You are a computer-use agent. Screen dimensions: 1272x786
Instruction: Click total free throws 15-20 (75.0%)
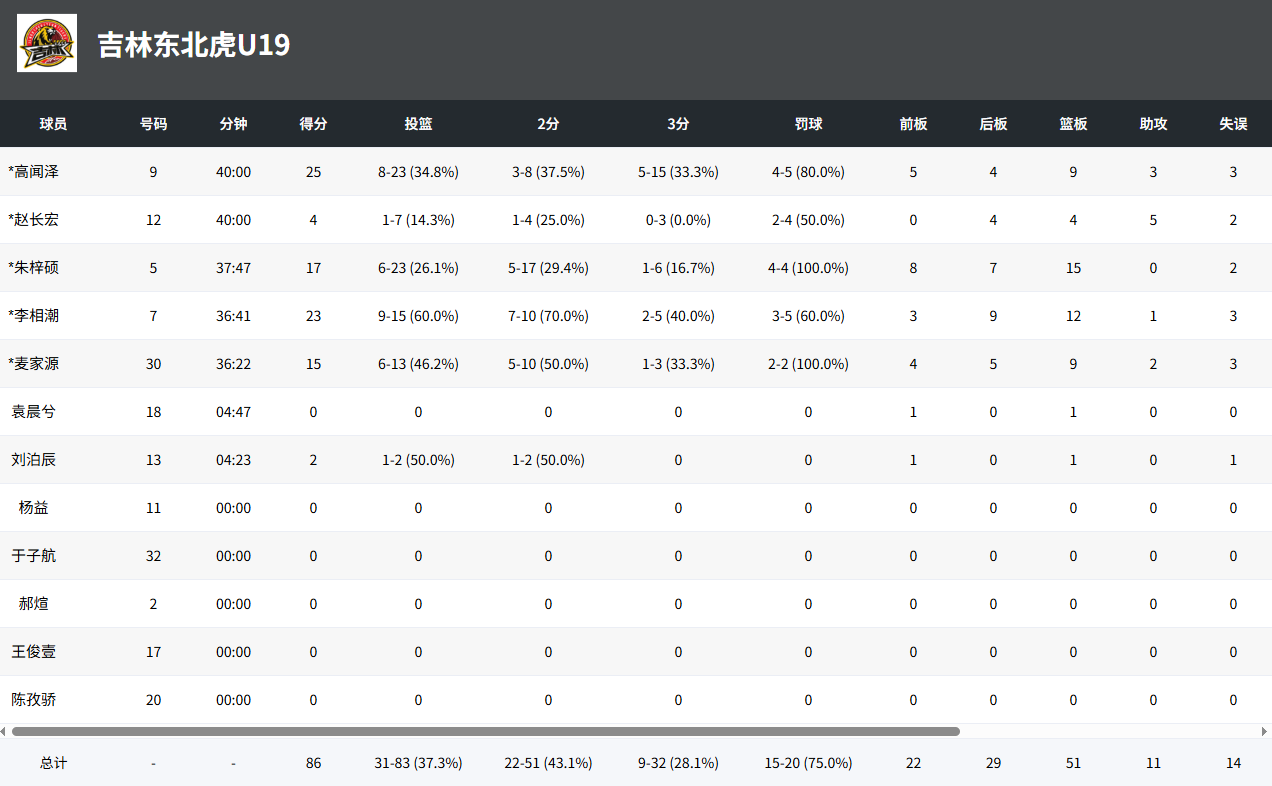[808, 763]
